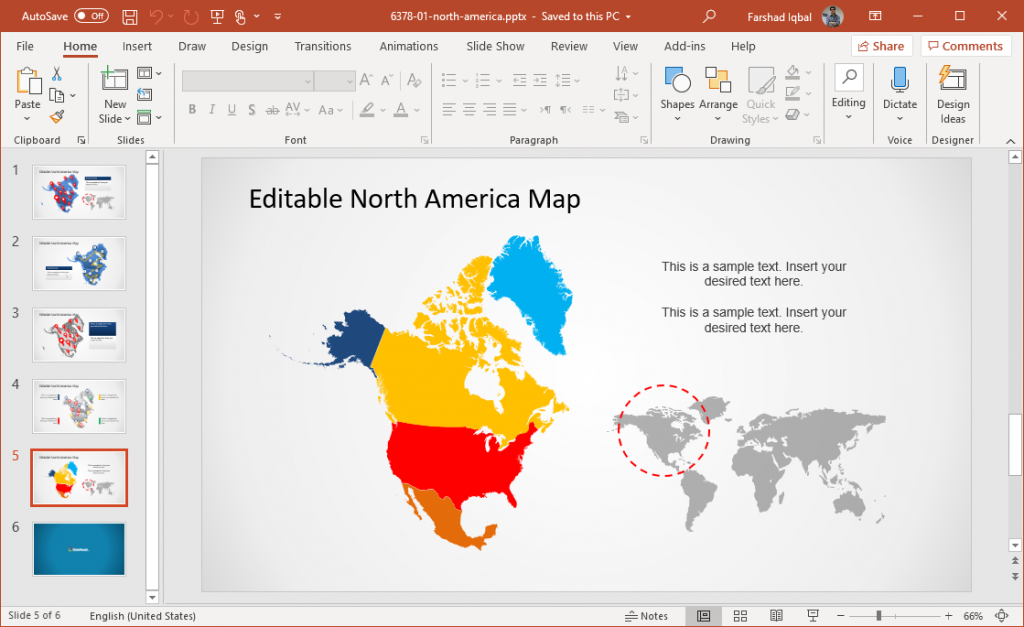Image resolution: width=1024 pixels, height=627 pixels.
Task: Open the Slide Show menu
Action: pyautogui.click(x=495, y=46)
